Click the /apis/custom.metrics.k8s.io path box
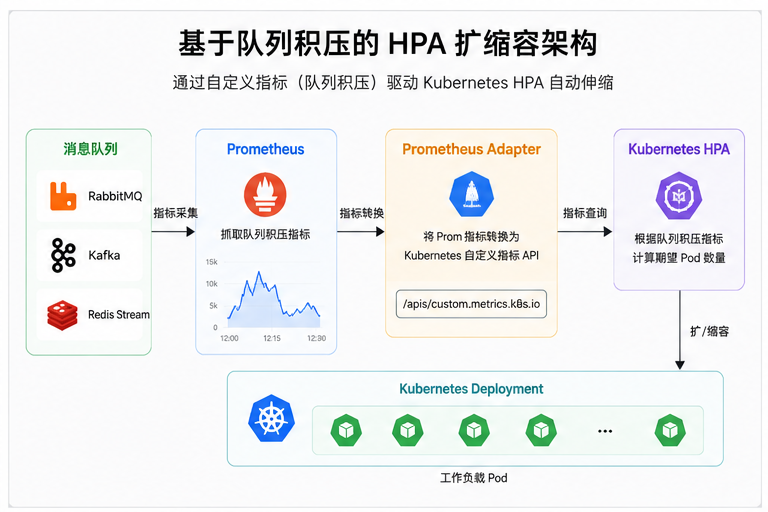The height and width of the screenshot is (512, 768). tap(471, 304)
